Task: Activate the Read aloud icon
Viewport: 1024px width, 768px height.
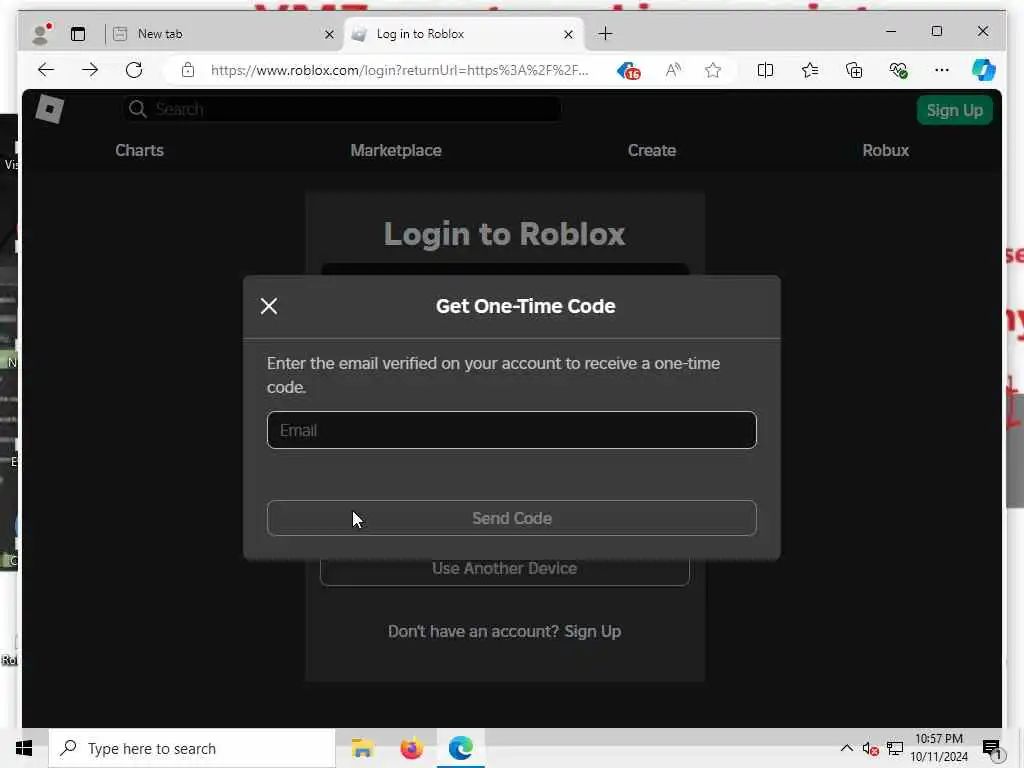Action: [673, 70]
